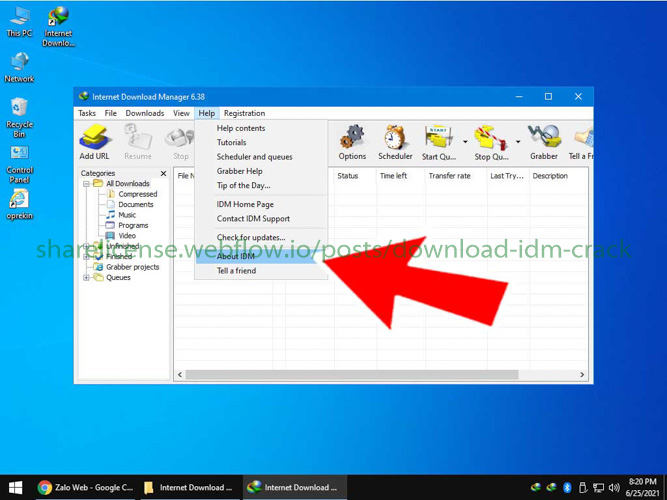This screenshot has width=667, height=500.
Task: Open IDM Home Page entry
Action: coord(261,204)
